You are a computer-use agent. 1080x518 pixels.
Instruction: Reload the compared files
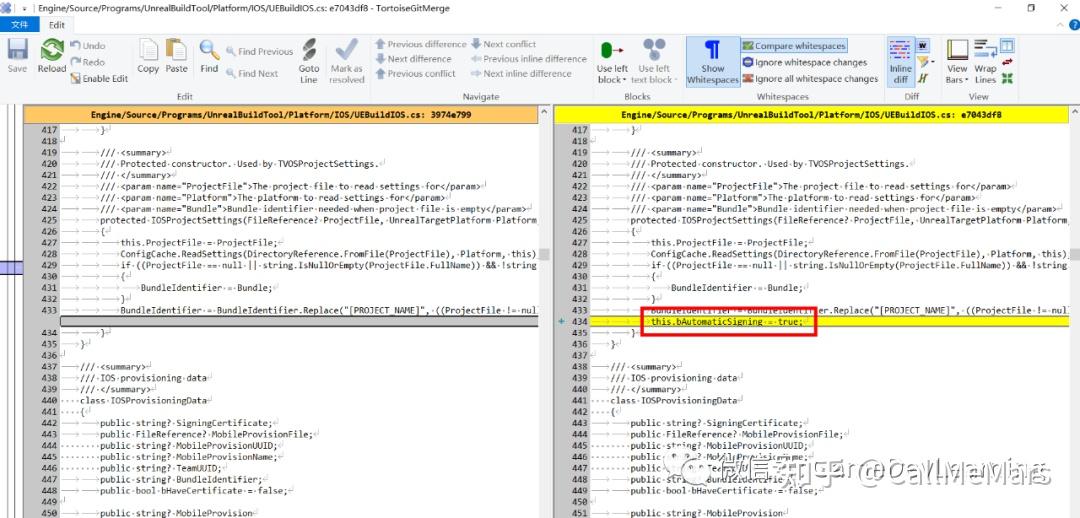(x=52, y=55)
